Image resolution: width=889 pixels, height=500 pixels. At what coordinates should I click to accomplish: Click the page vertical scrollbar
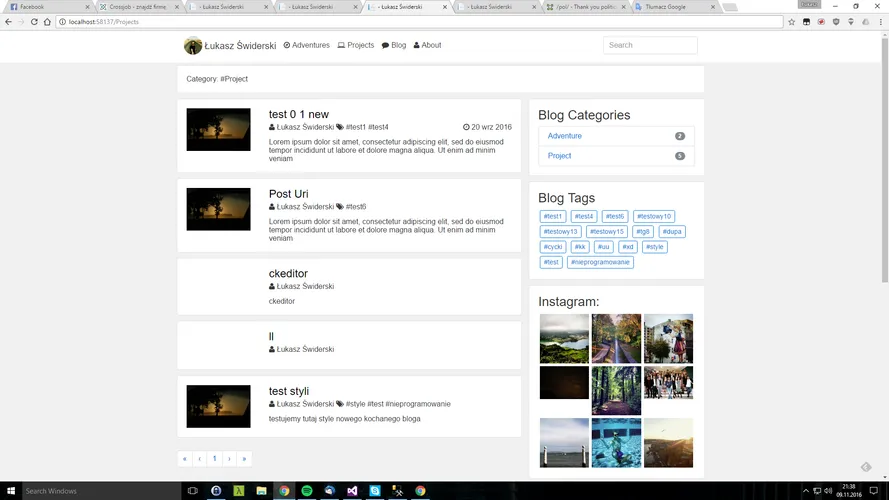[x=884, y=159]
